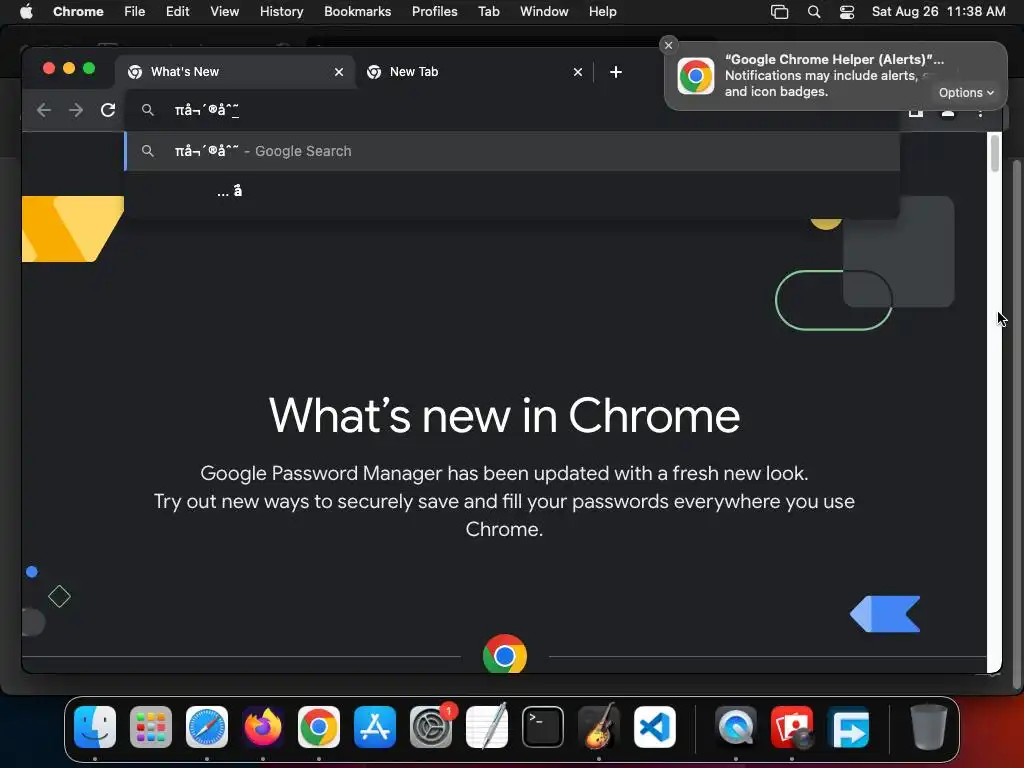Select the '... å' suggestion row
The image size is (1024, 768).
(513, 191)
